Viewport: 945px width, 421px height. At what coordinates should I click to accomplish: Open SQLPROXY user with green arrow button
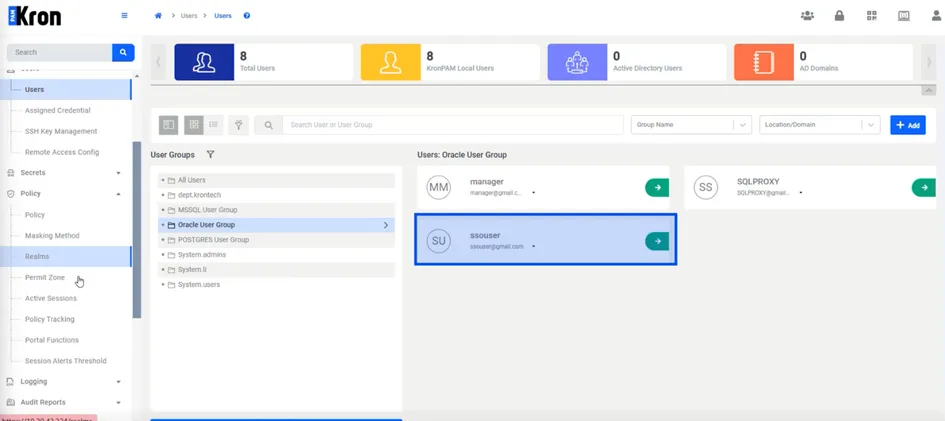924,187
